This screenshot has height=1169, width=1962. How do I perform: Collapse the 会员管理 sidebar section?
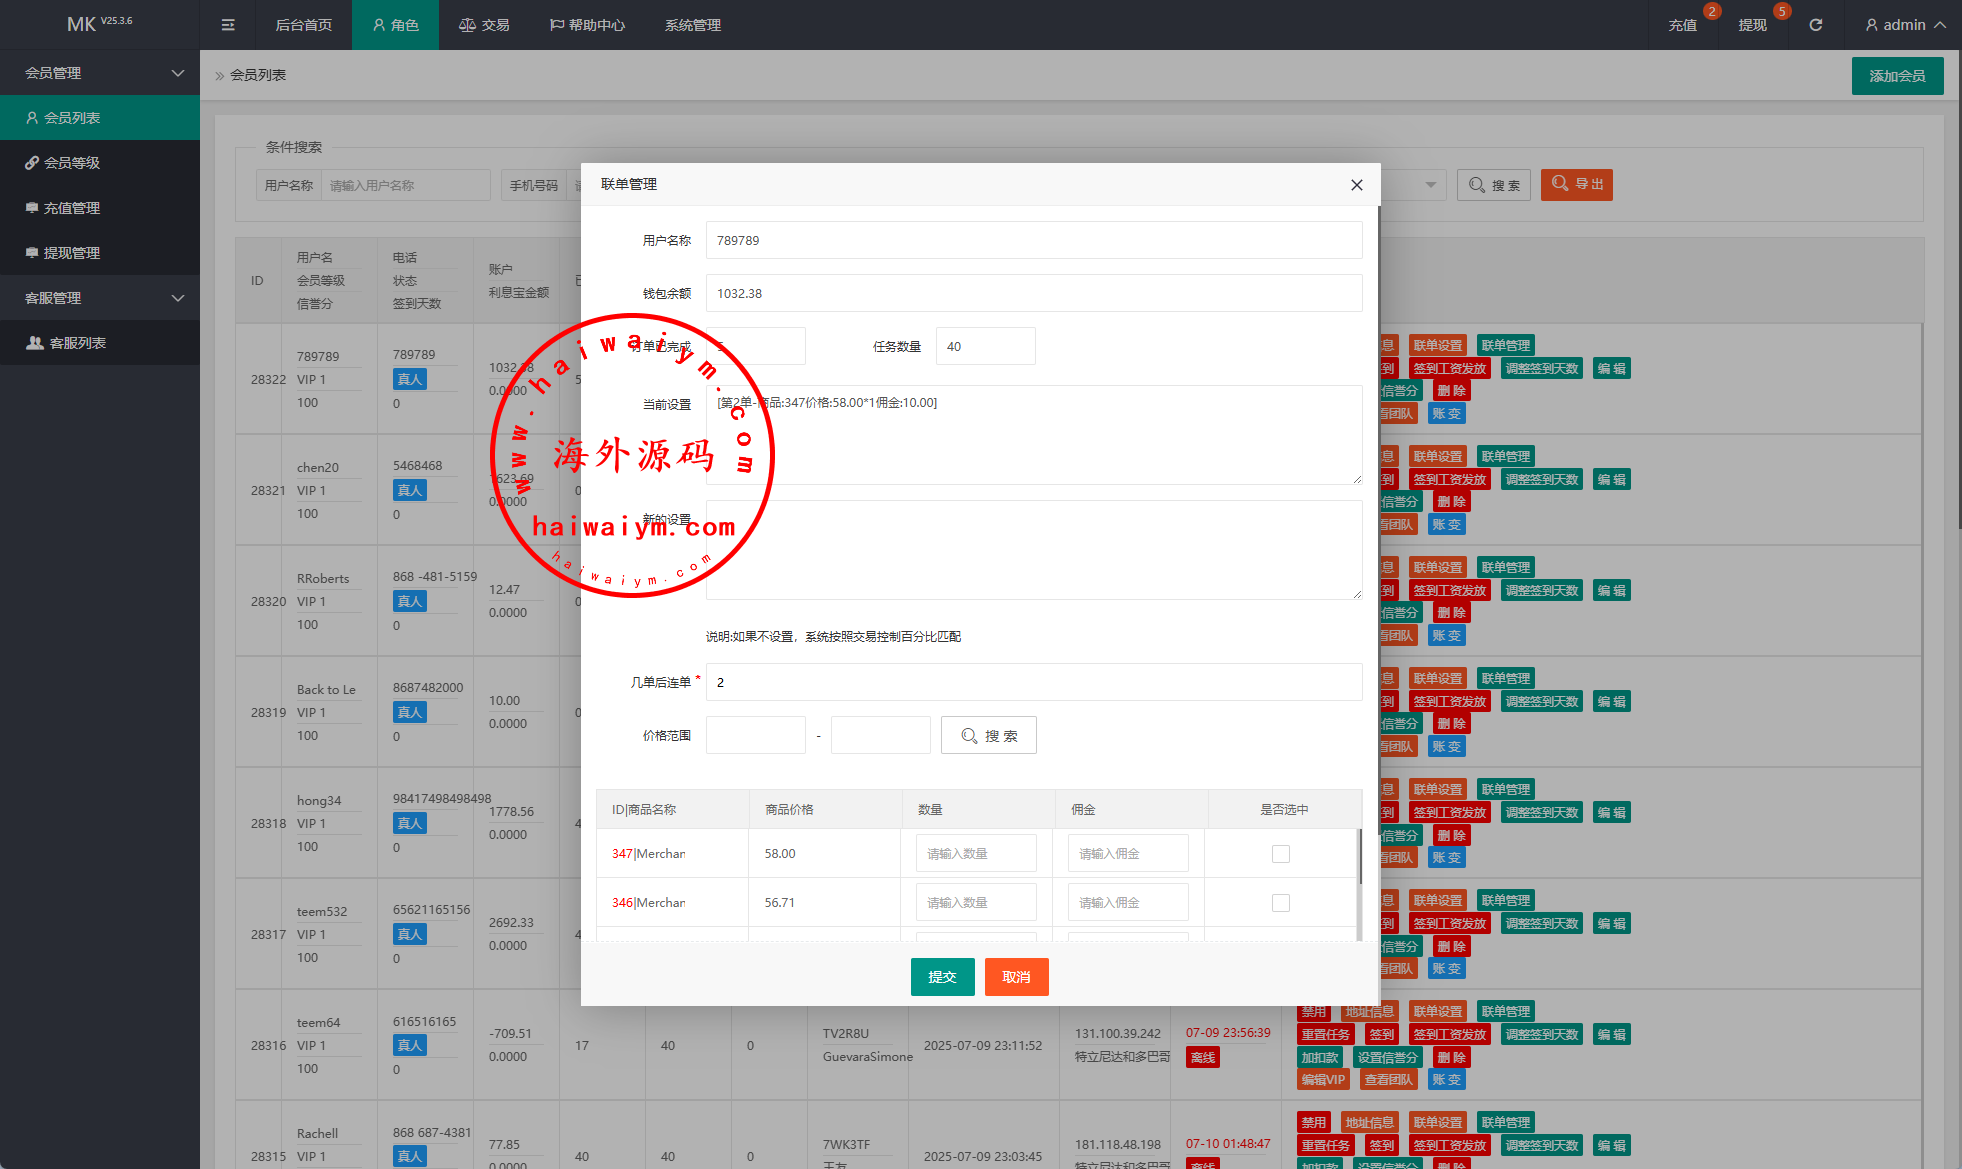coord(100,73)
